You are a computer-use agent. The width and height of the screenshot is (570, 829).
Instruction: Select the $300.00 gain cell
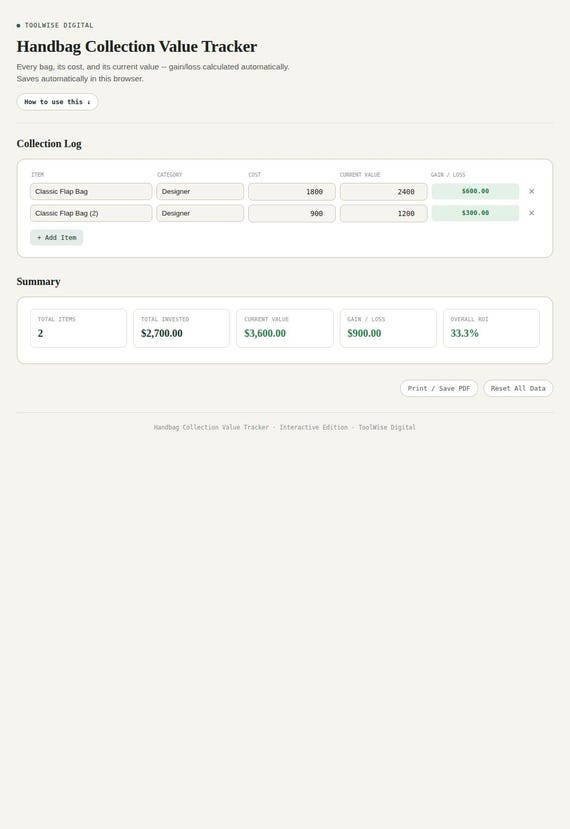475,213
